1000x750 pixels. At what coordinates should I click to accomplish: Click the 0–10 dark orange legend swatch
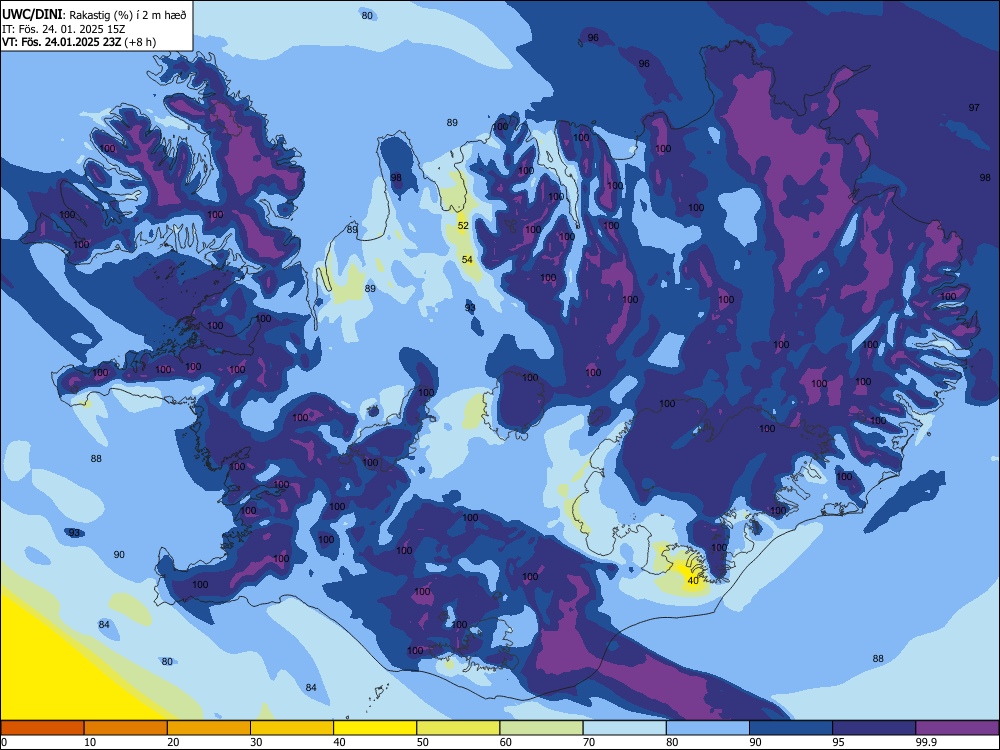click(42, 728)
